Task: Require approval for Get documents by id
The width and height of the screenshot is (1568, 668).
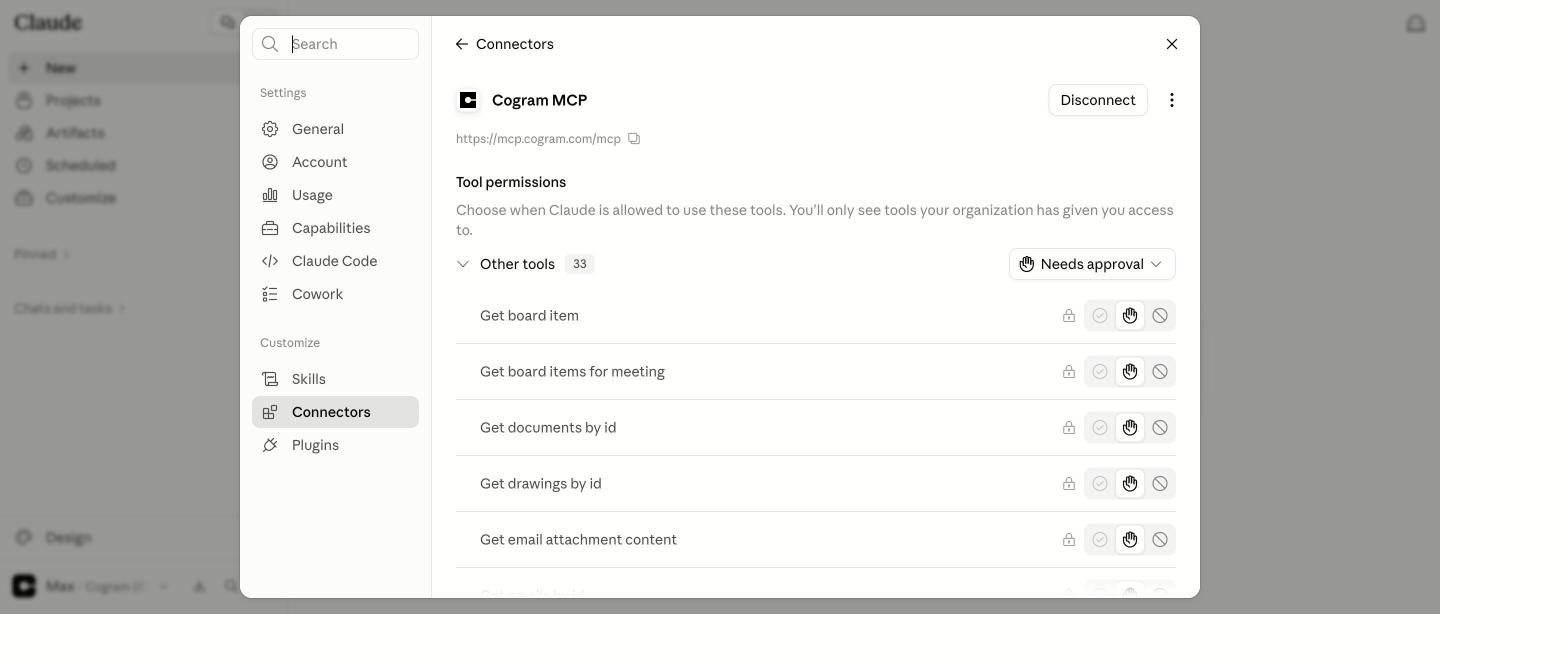Action: tap(1130, 428)
